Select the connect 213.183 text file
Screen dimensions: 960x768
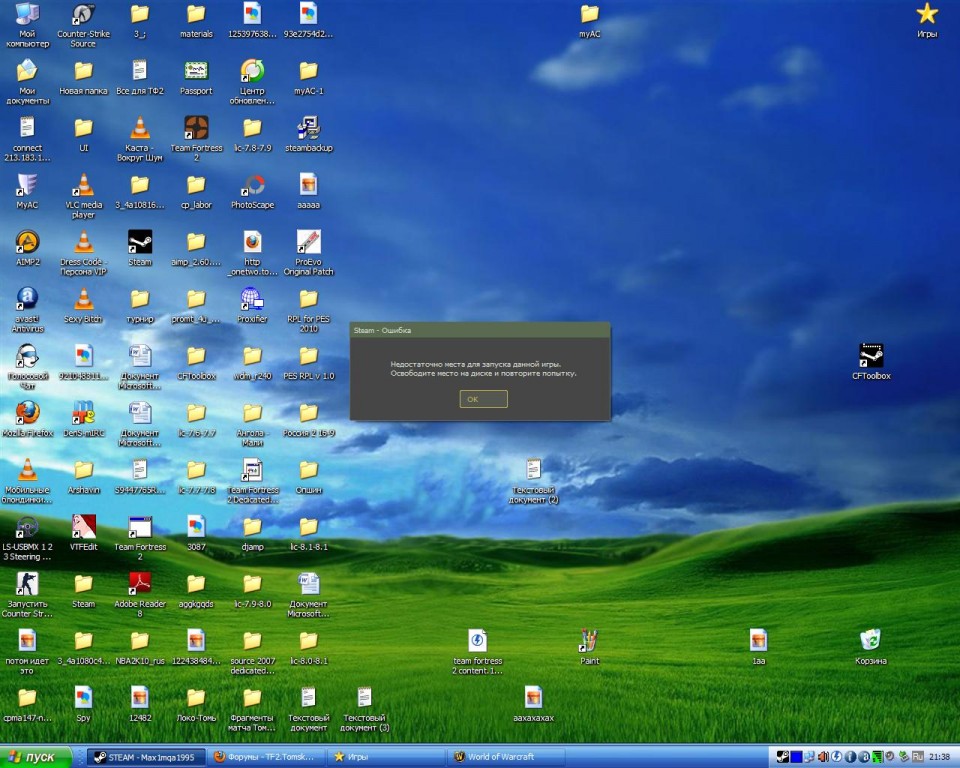pyautogui.click(x=27, y=139)
